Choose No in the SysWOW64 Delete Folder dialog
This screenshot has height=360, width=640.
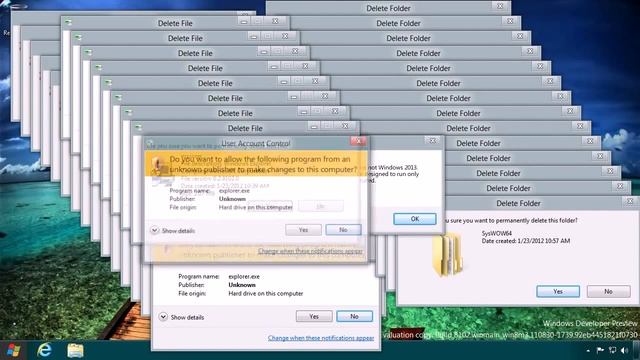(x=608, y=291)
